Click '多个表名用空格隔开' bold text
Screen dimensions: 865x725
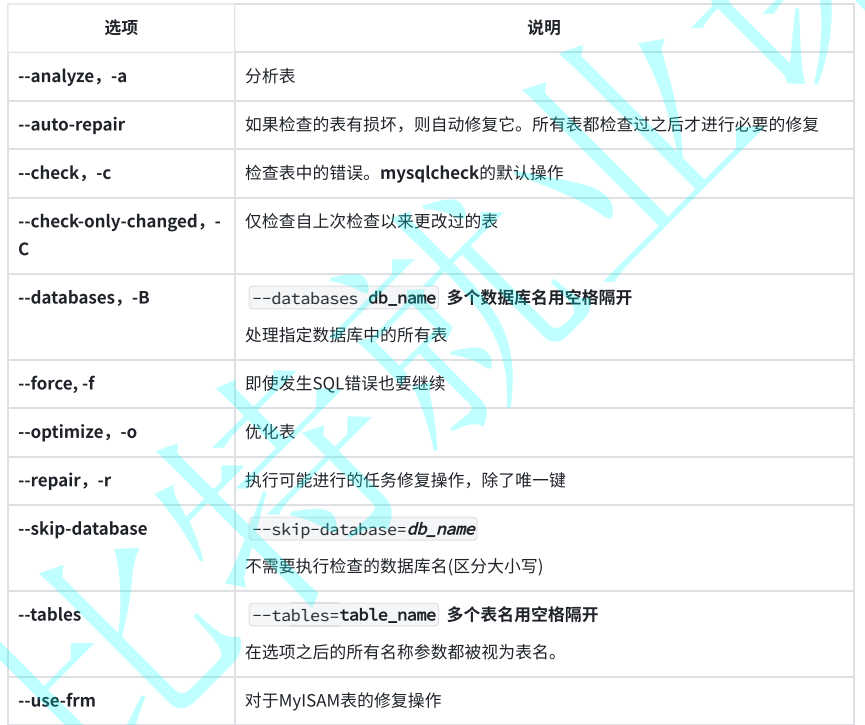tap(522, 615)
